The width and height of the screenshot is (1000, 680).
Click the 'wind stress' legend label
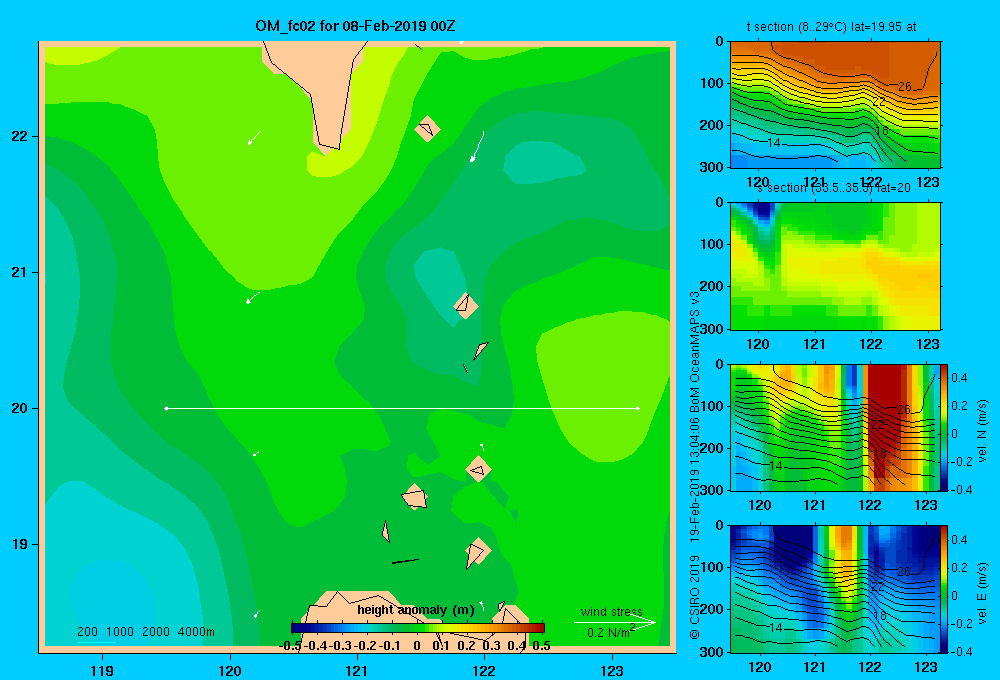[612, 611]
